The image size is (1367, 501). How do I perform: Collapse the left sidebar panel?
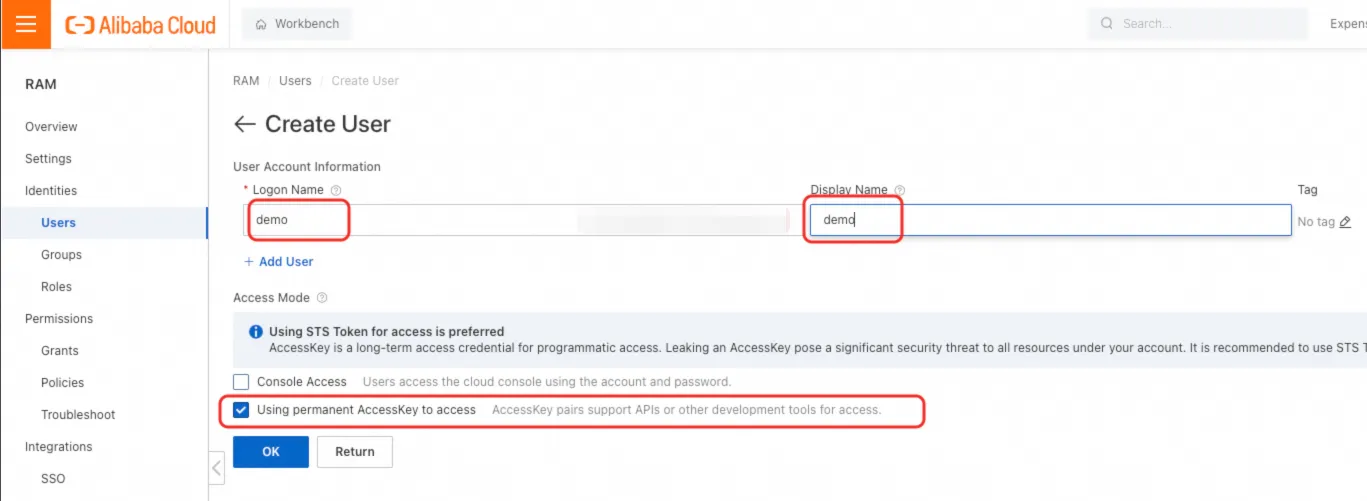pyautogui.click(x=216, y=467)
